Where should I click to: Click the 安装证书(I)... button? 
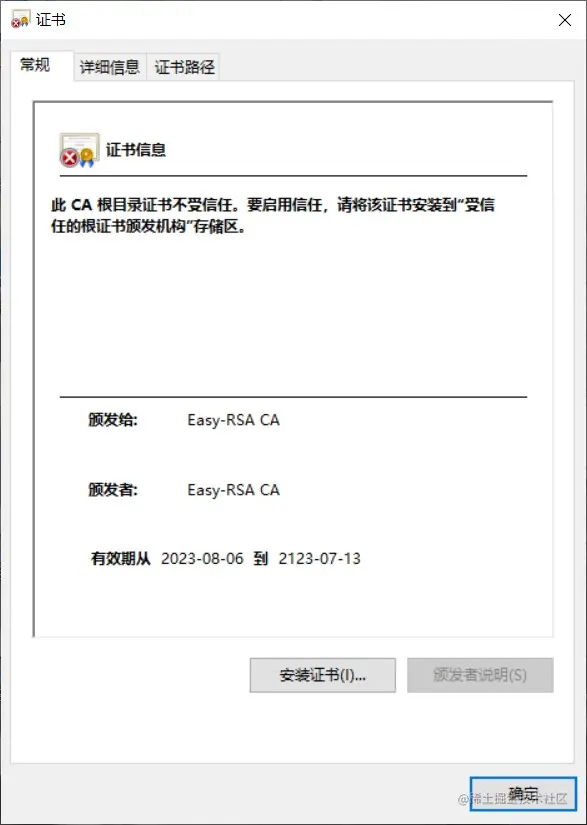point(322,675)
